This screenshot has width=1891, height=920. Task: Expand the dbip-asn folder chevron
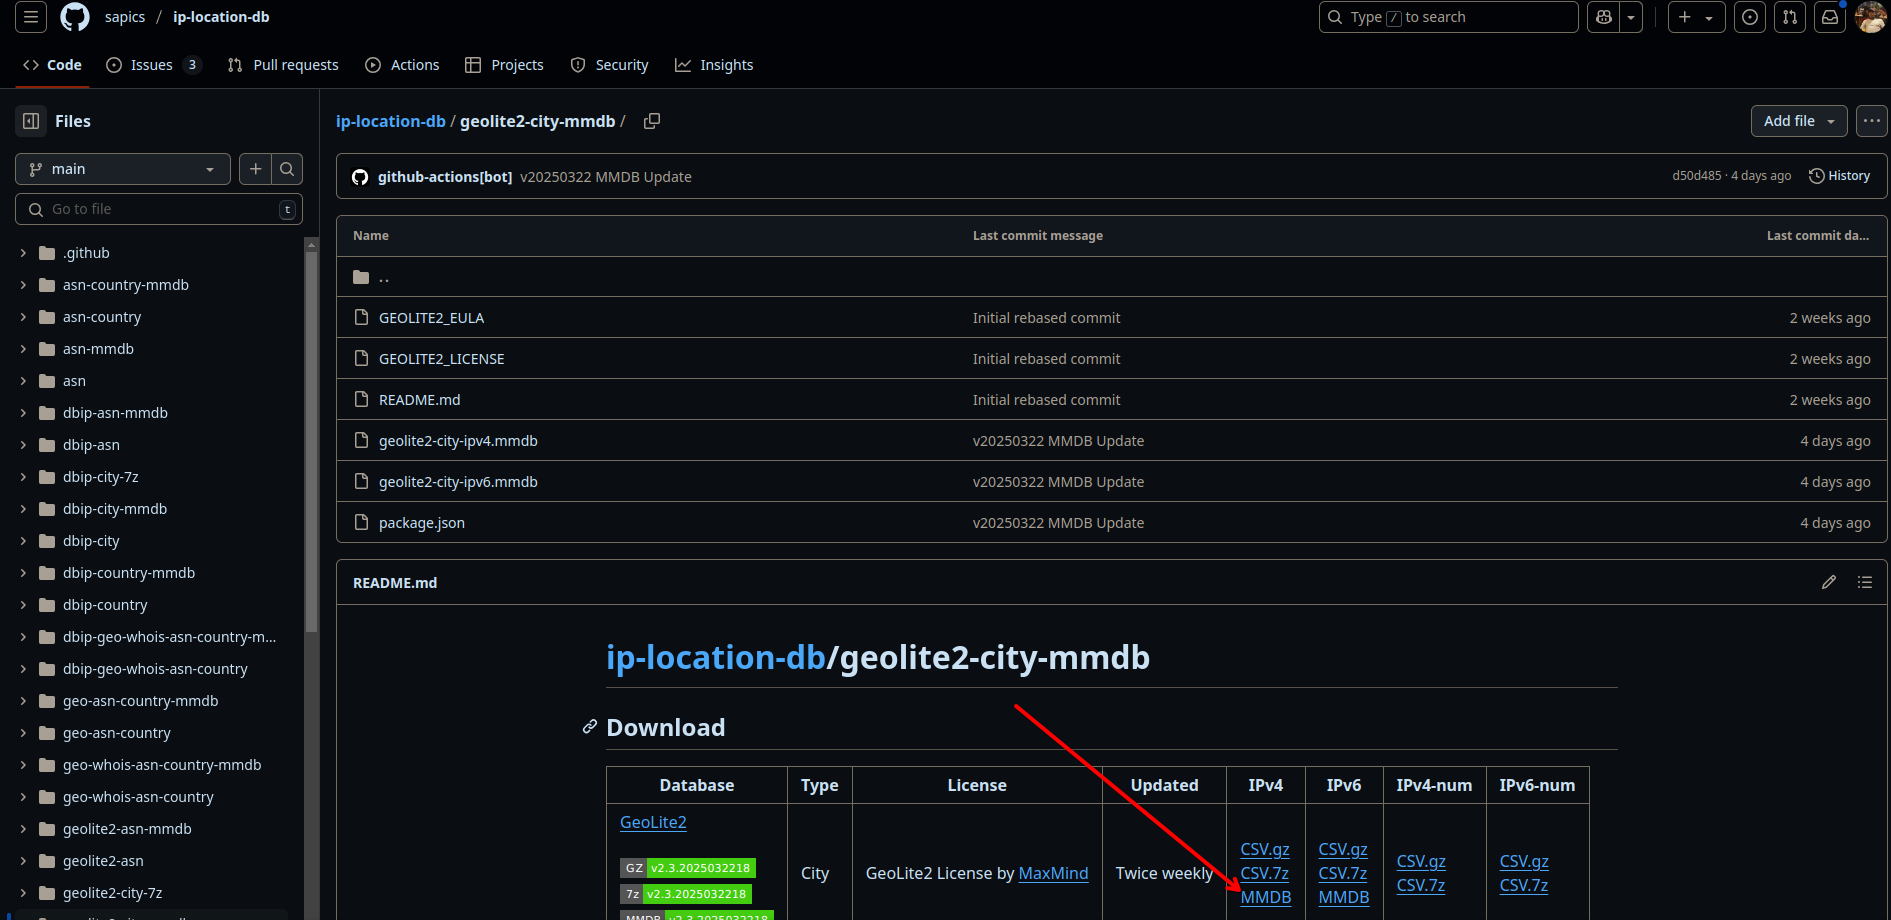point(23,445)
